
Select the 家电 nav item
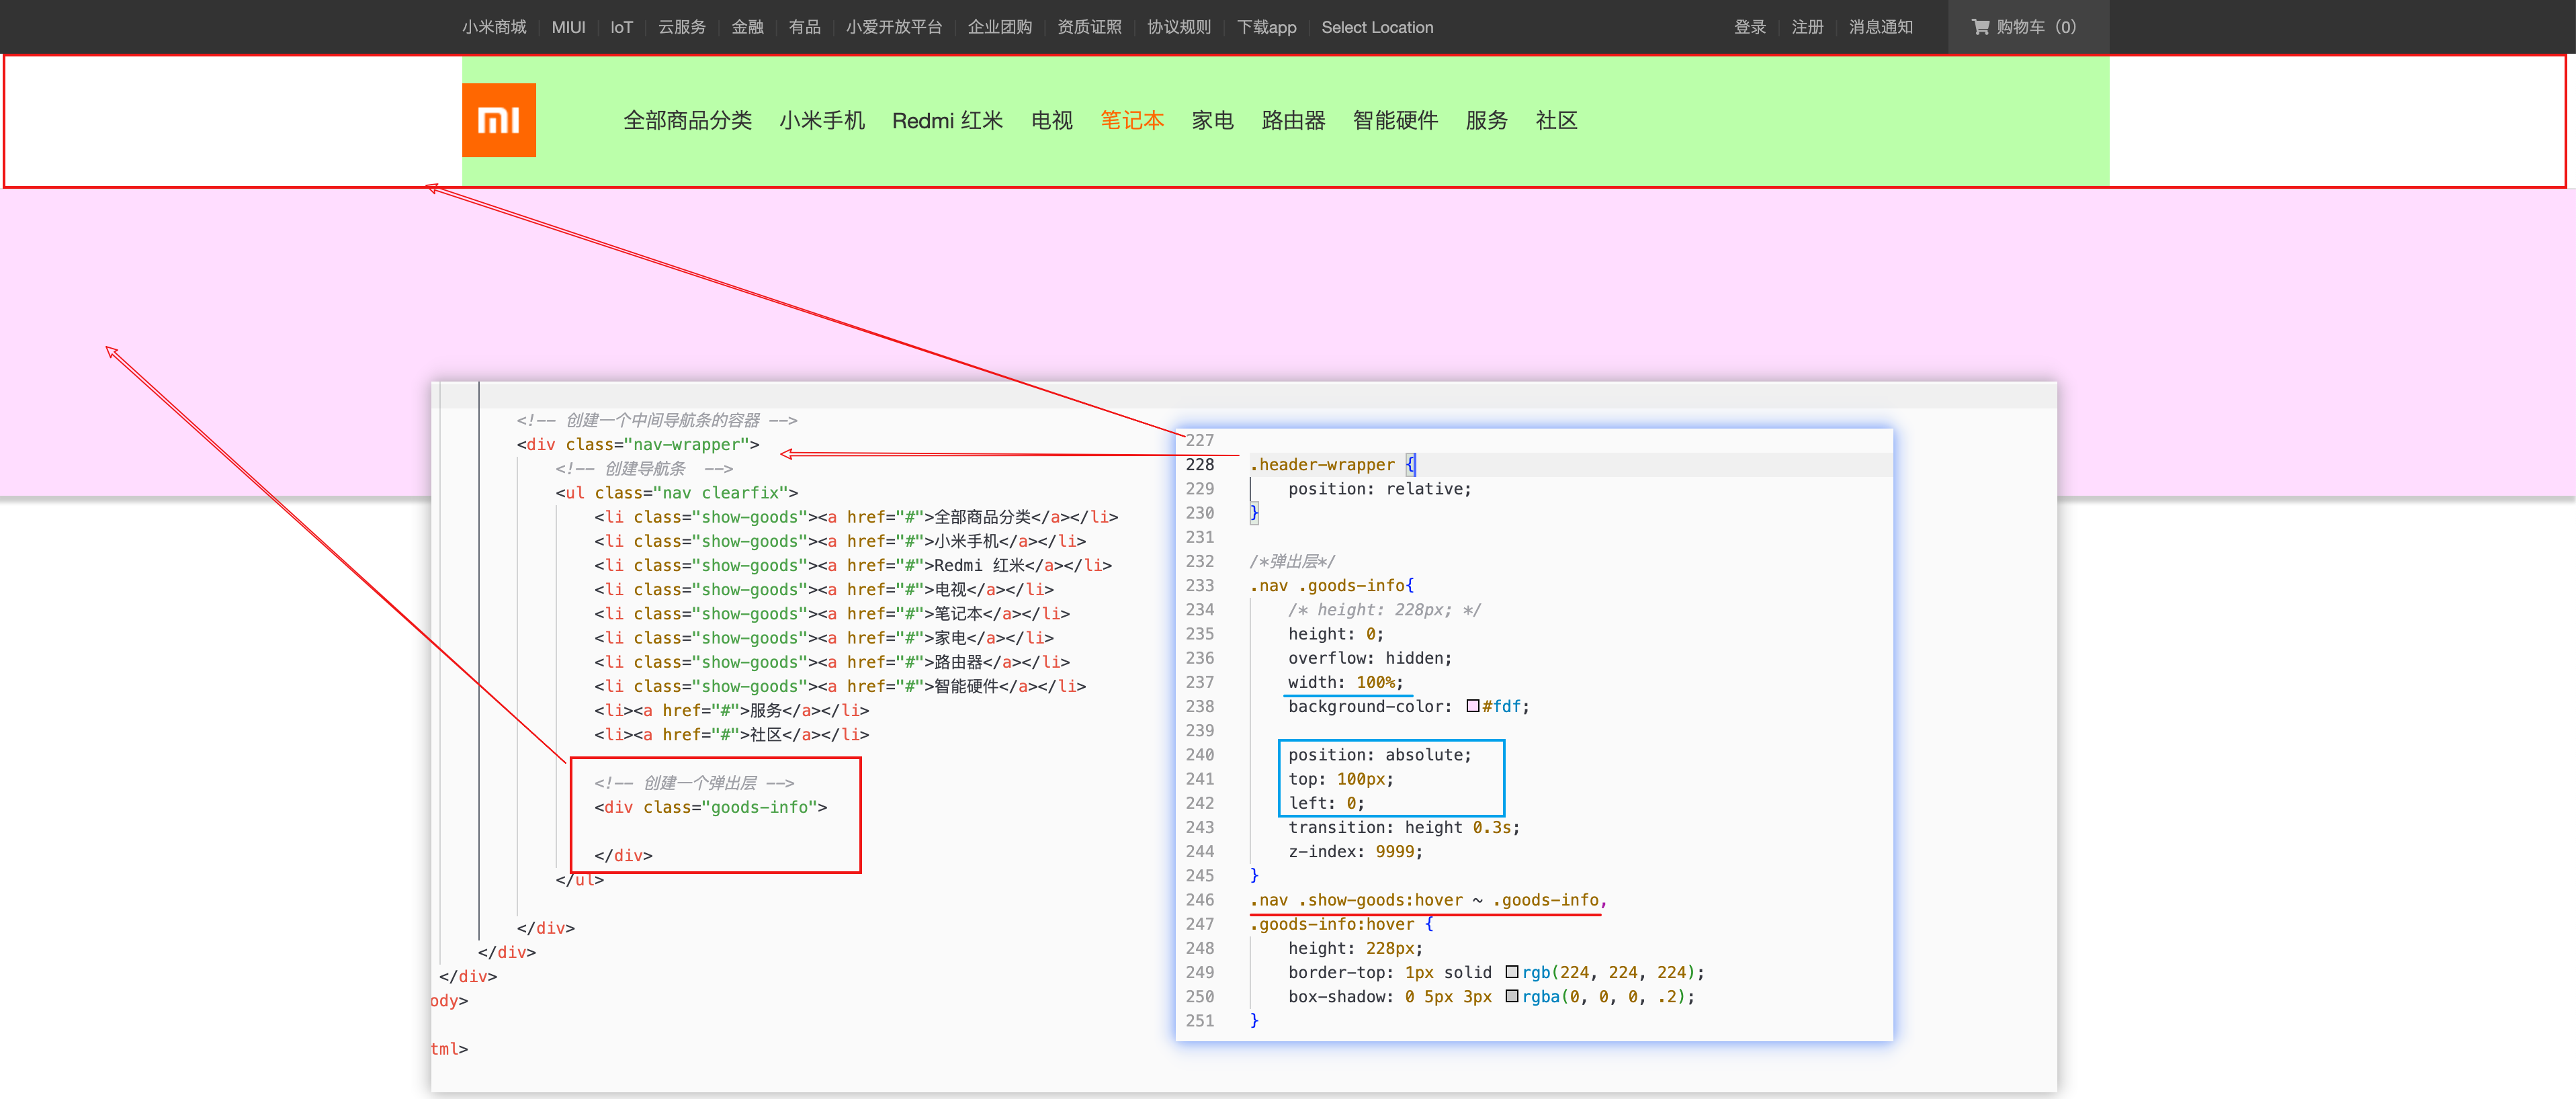pyautogui.click(x=1212, y=120)
